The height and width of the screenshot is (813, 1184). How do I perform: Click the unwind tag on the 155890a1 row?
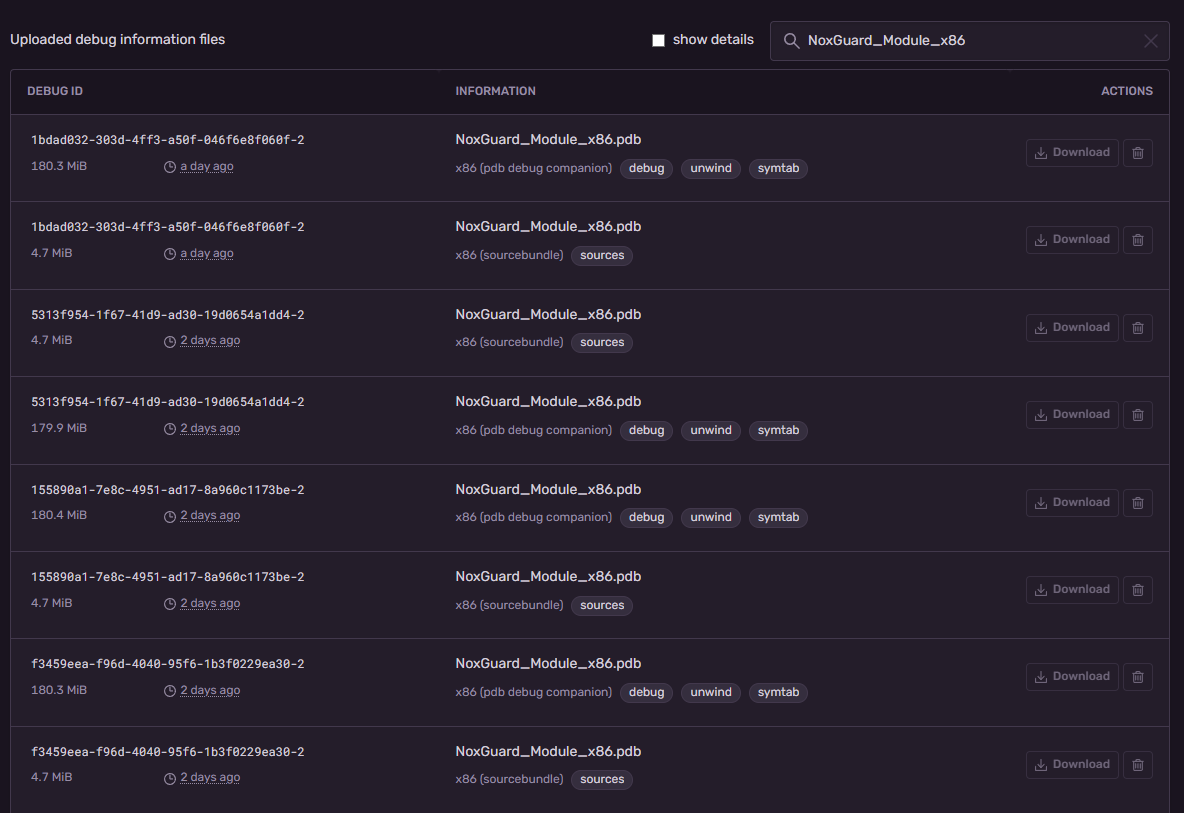point(711,517)
